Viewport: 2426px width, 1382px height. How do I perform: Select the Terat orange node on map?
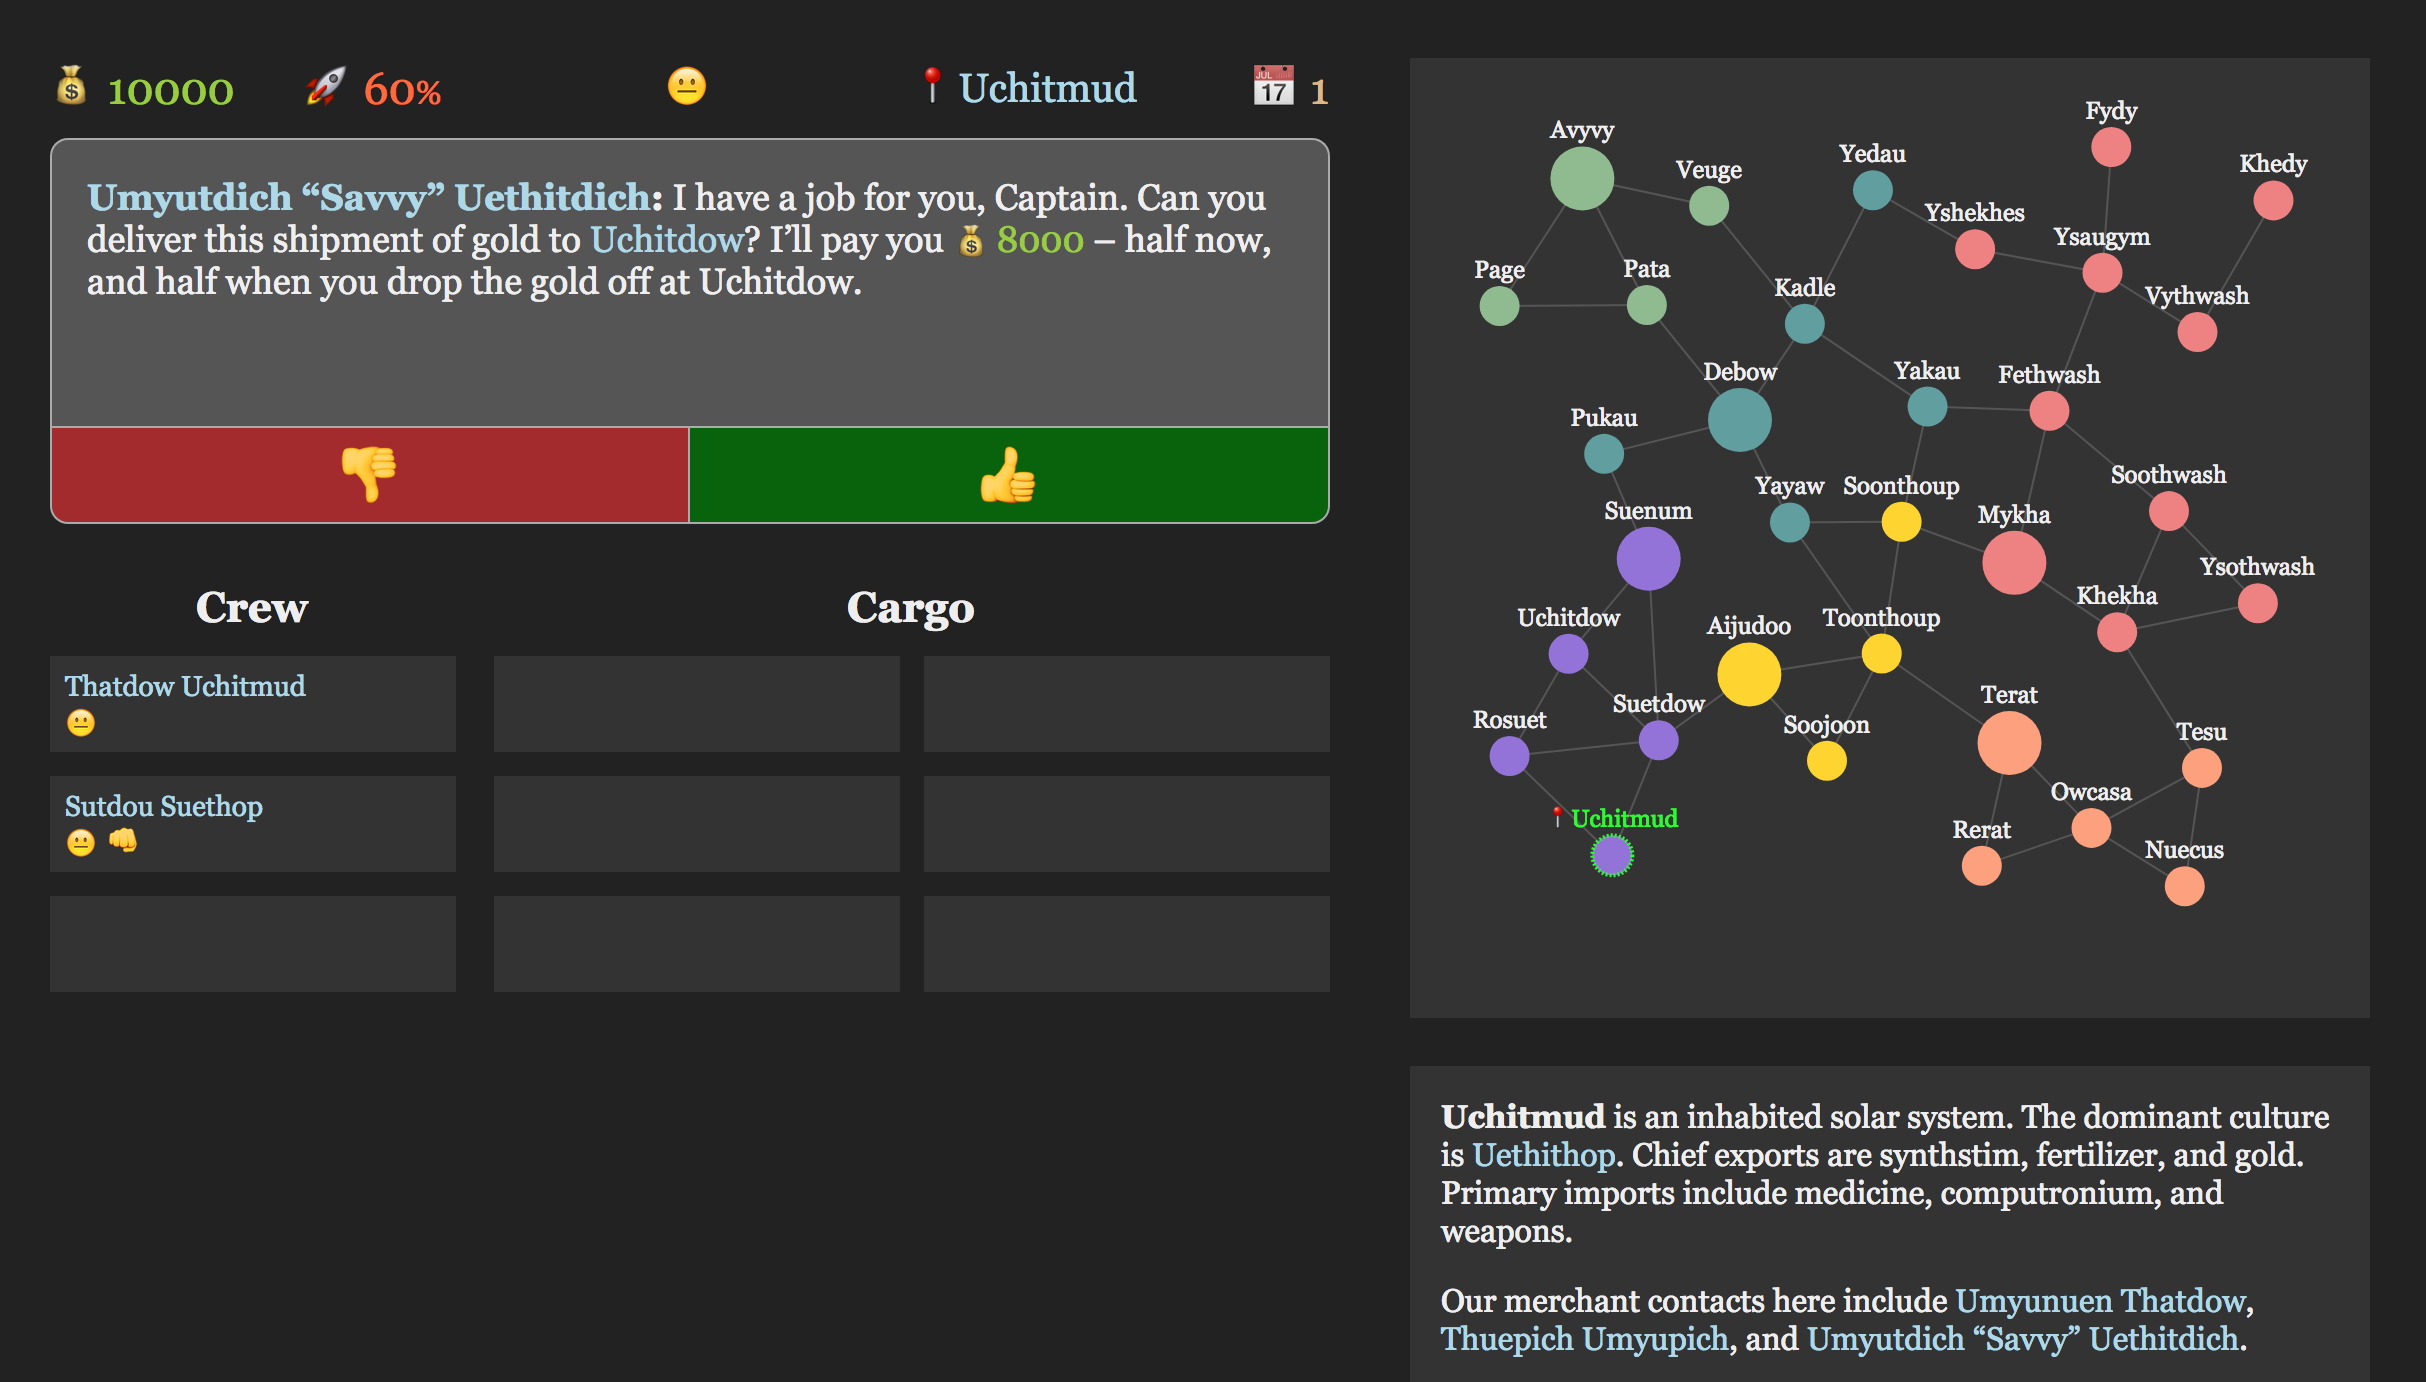2008,743
